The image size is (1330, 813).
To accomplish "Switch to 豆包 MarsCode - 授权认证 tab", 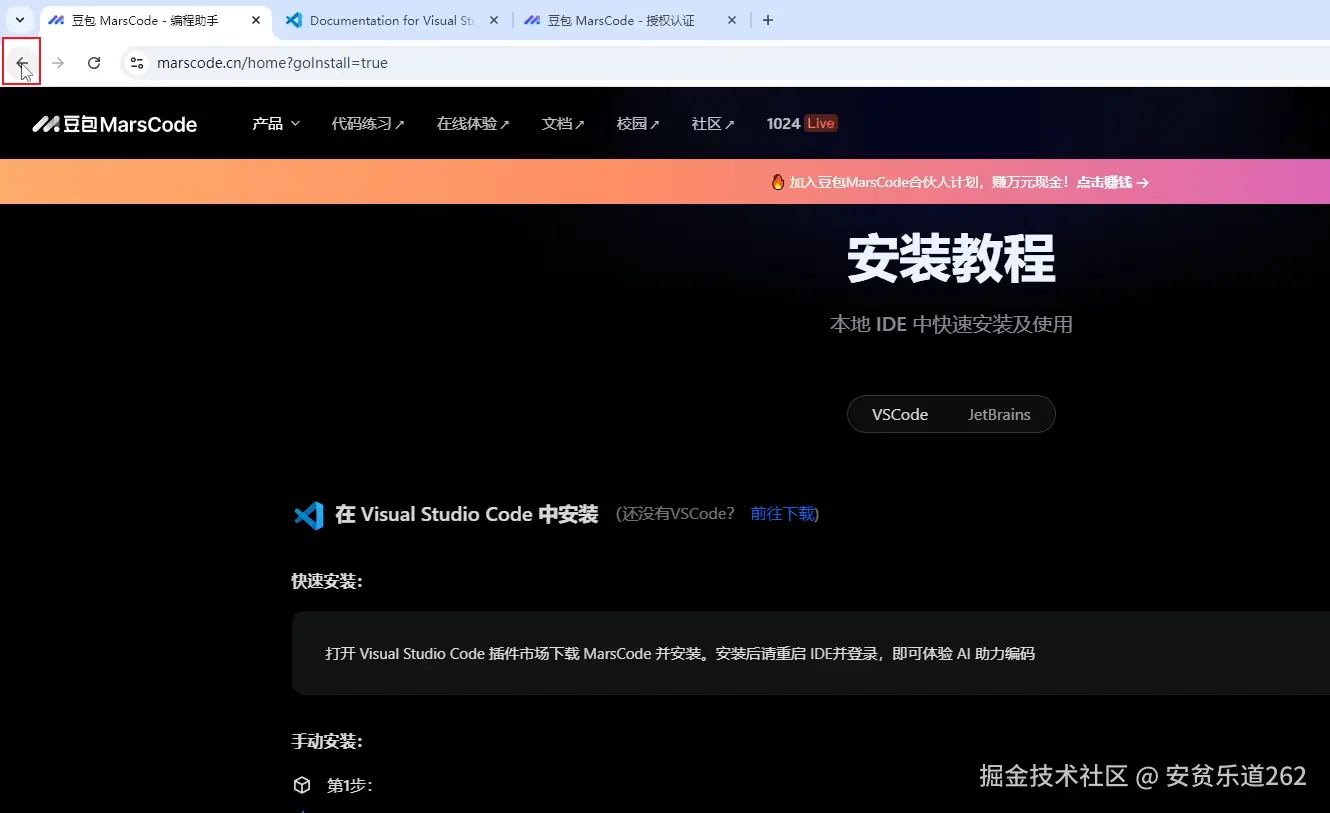I will 620,20.
